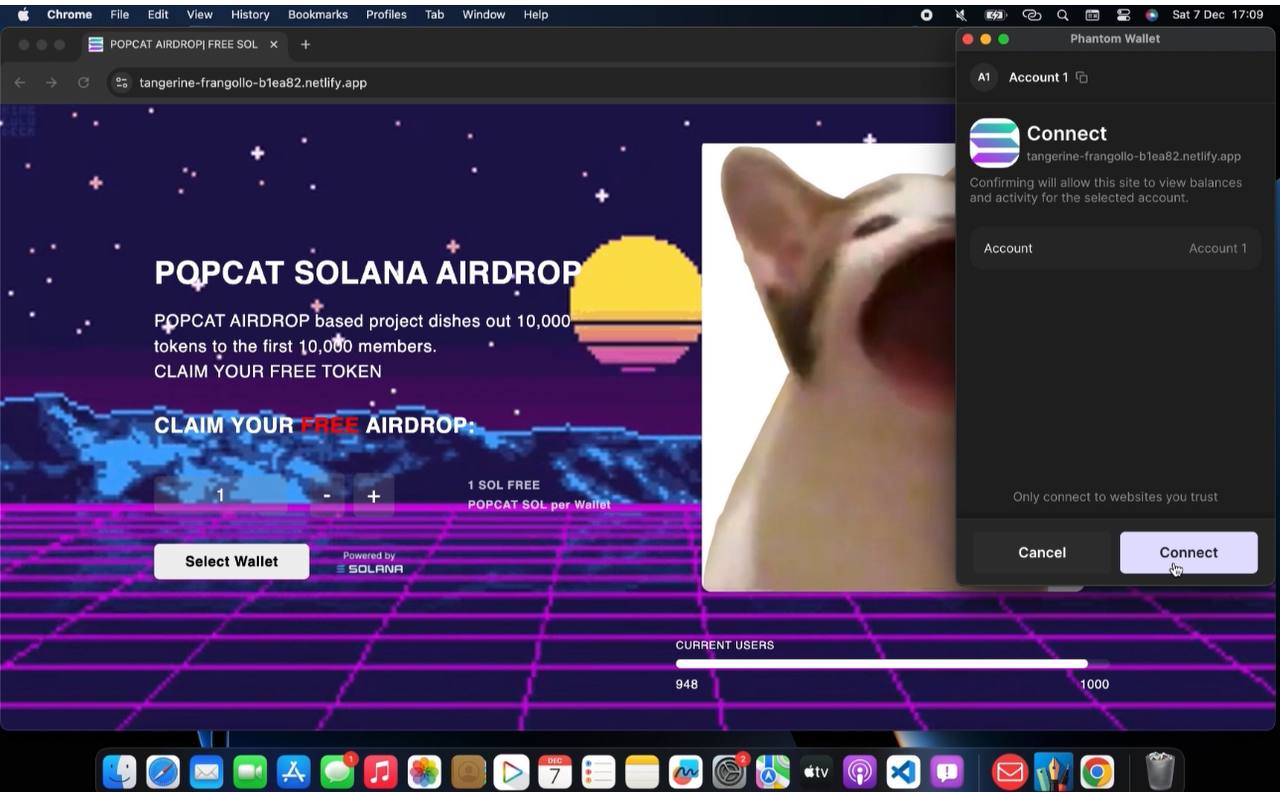
Task: Open the History menu in the menu bar
Action: [x=249, y=14]
